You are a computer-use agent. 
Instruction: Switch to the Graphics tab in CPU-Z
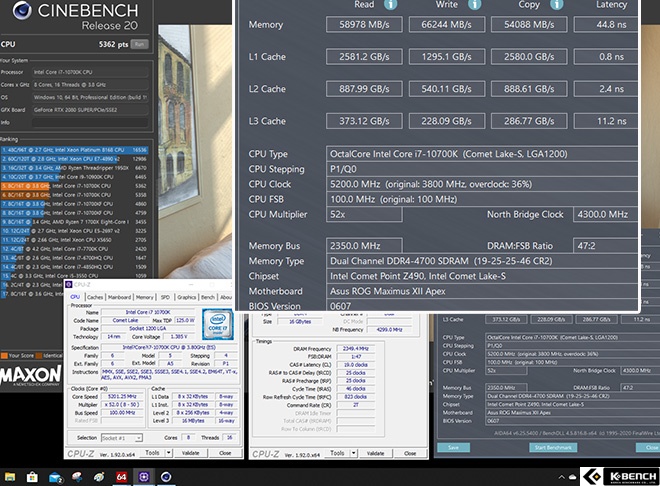pos(186,297)
